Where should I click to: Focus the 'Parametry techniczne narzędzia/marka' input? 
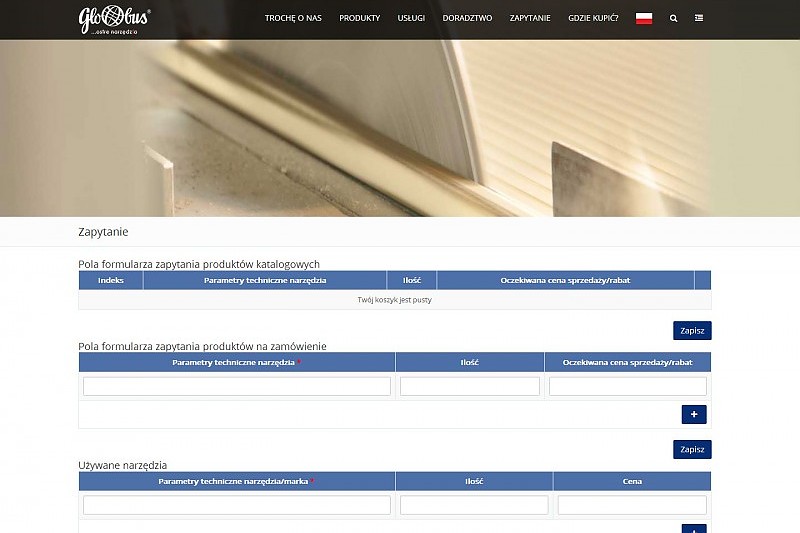(237, 505)
